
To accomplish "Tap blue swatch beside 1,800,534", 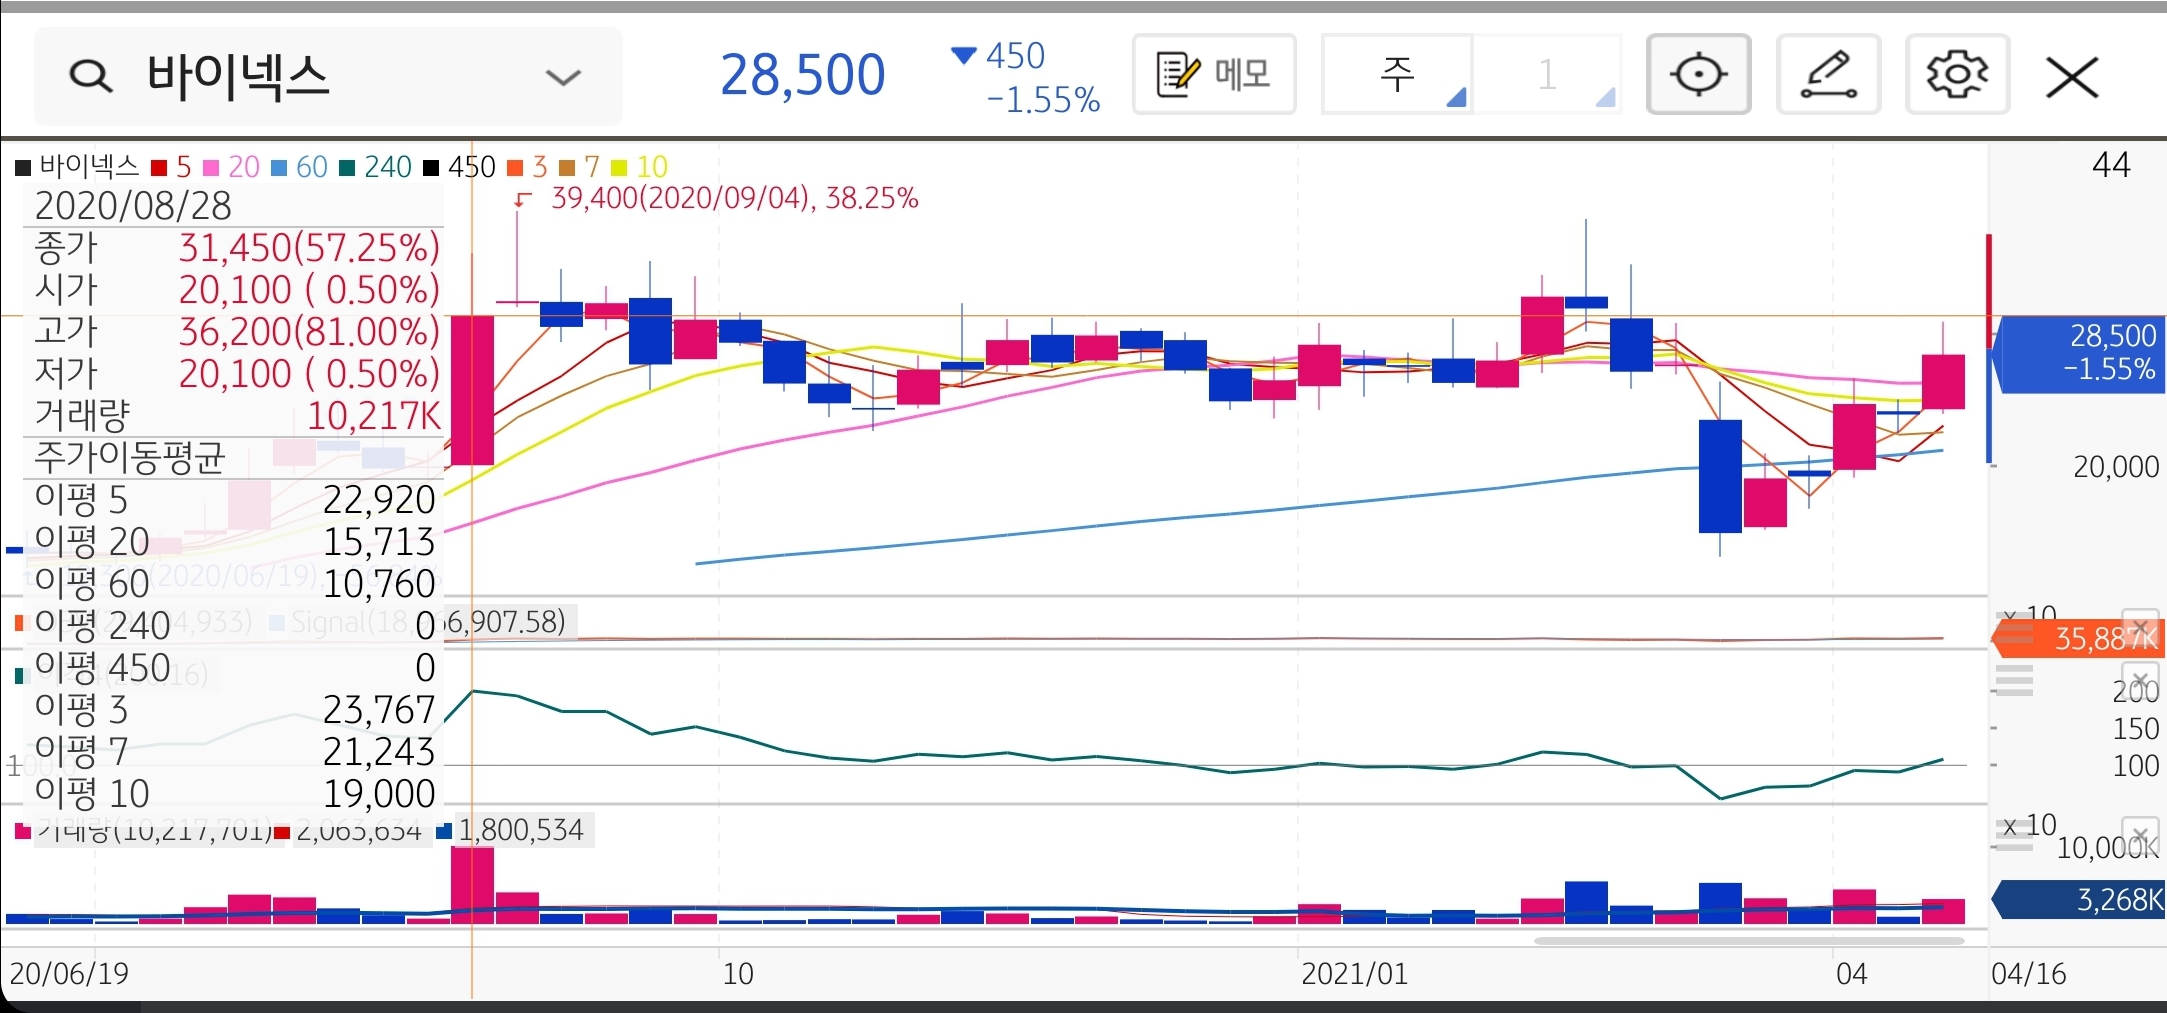I will tap(444, 831).
